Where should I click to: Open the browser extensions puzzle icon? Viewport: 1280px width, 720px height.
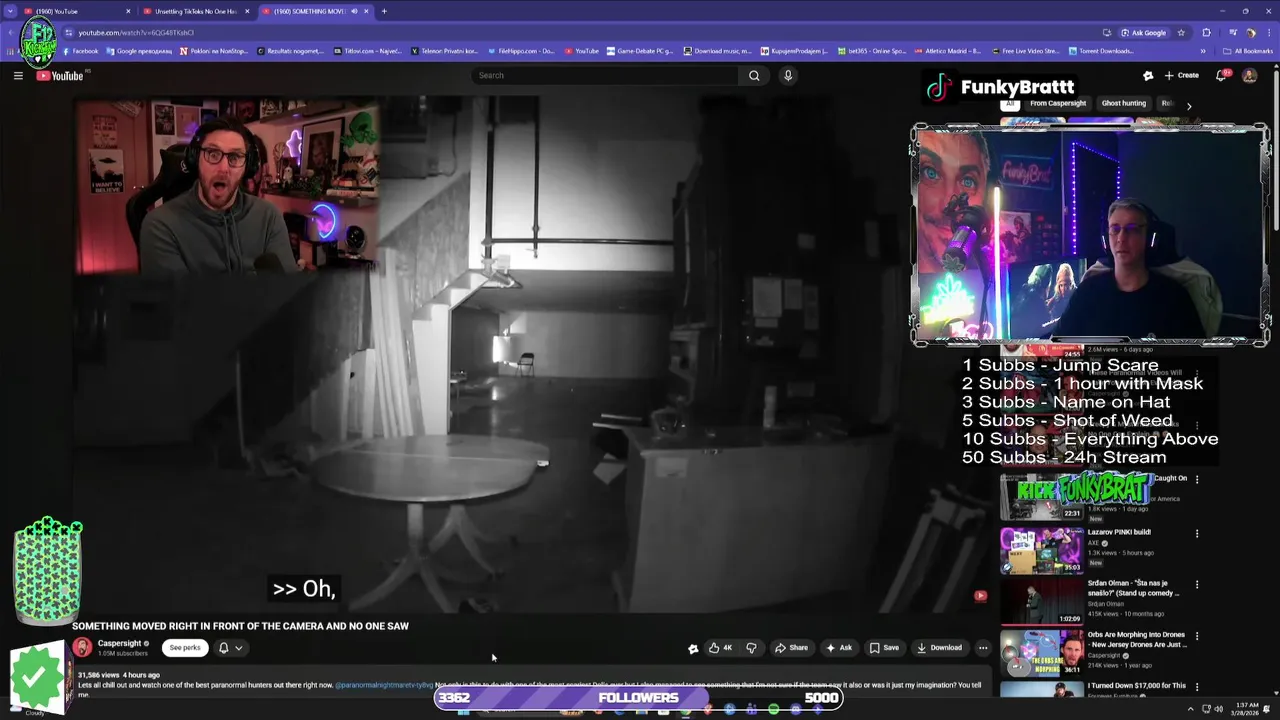click(1206, 32)
